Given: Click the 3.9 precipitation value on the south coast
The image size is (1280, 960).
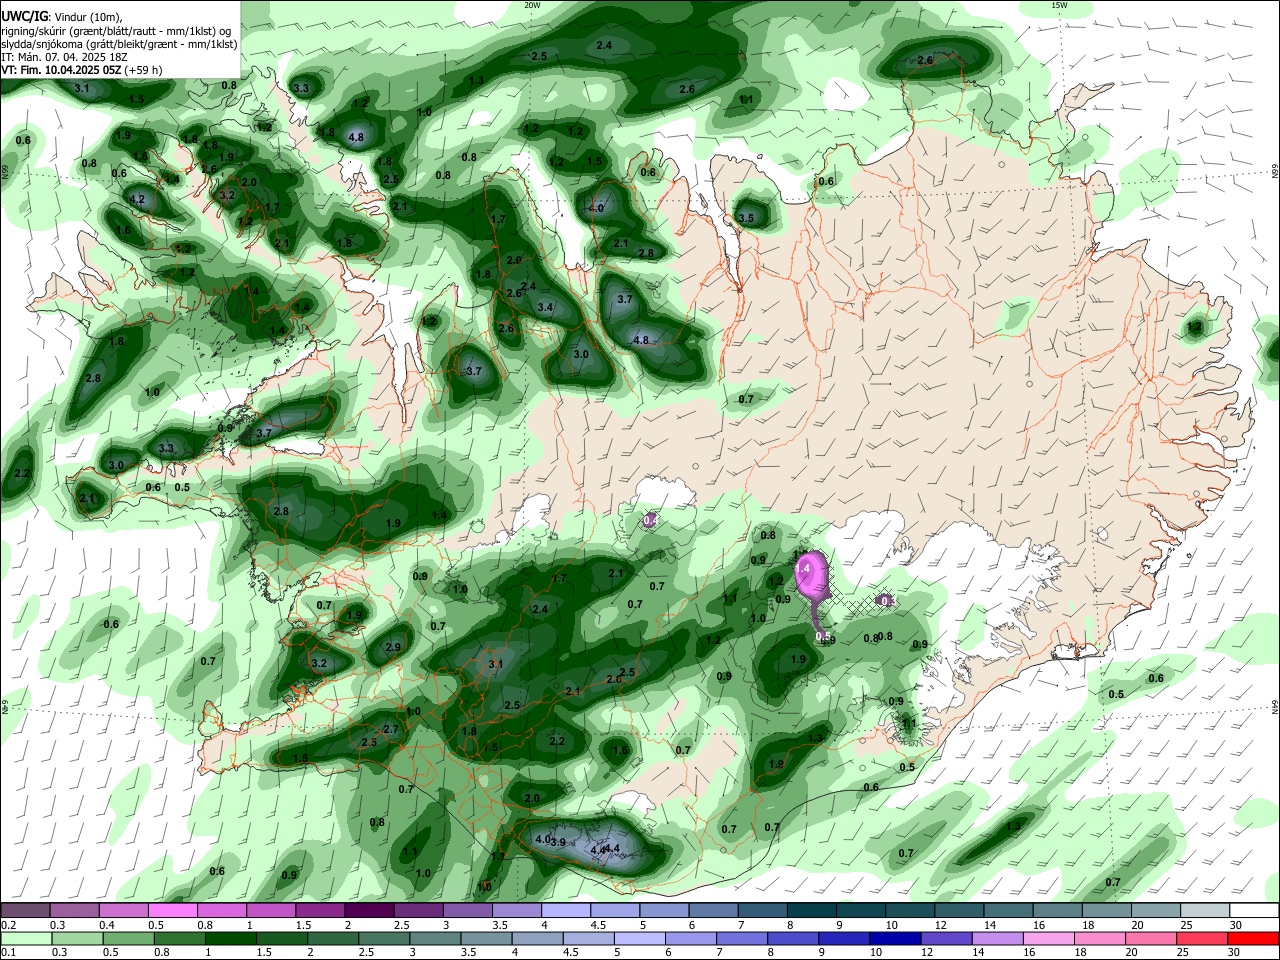Looking at the screenshot, I should [x=558, y=842].
